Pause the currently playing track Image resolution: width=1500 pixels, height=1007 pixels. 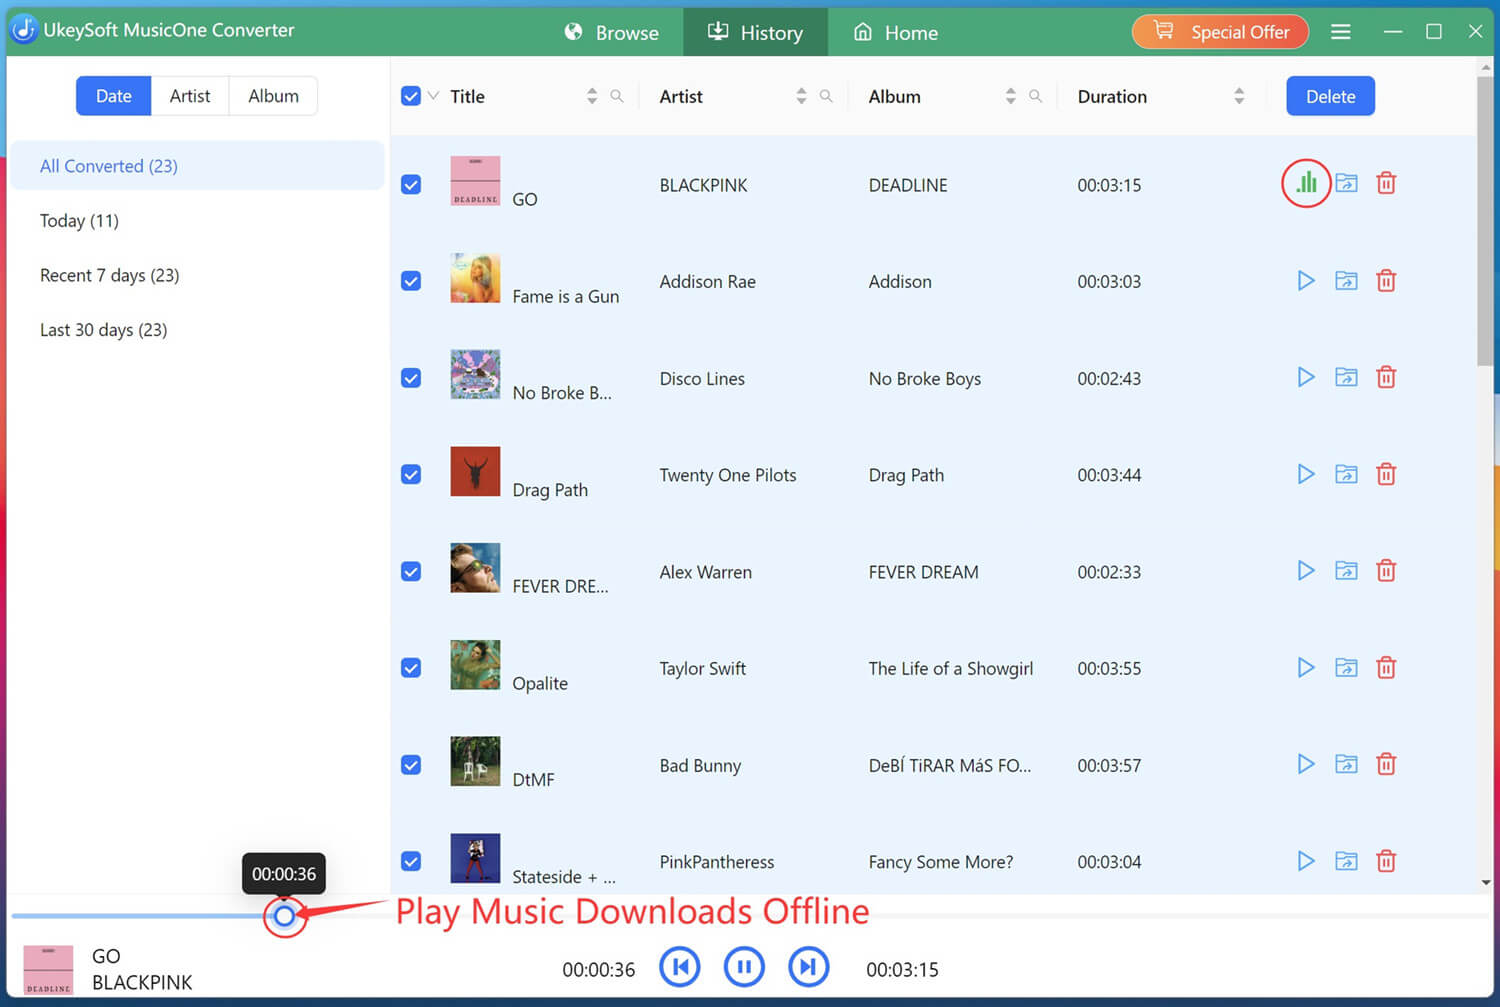pos(744,967)
